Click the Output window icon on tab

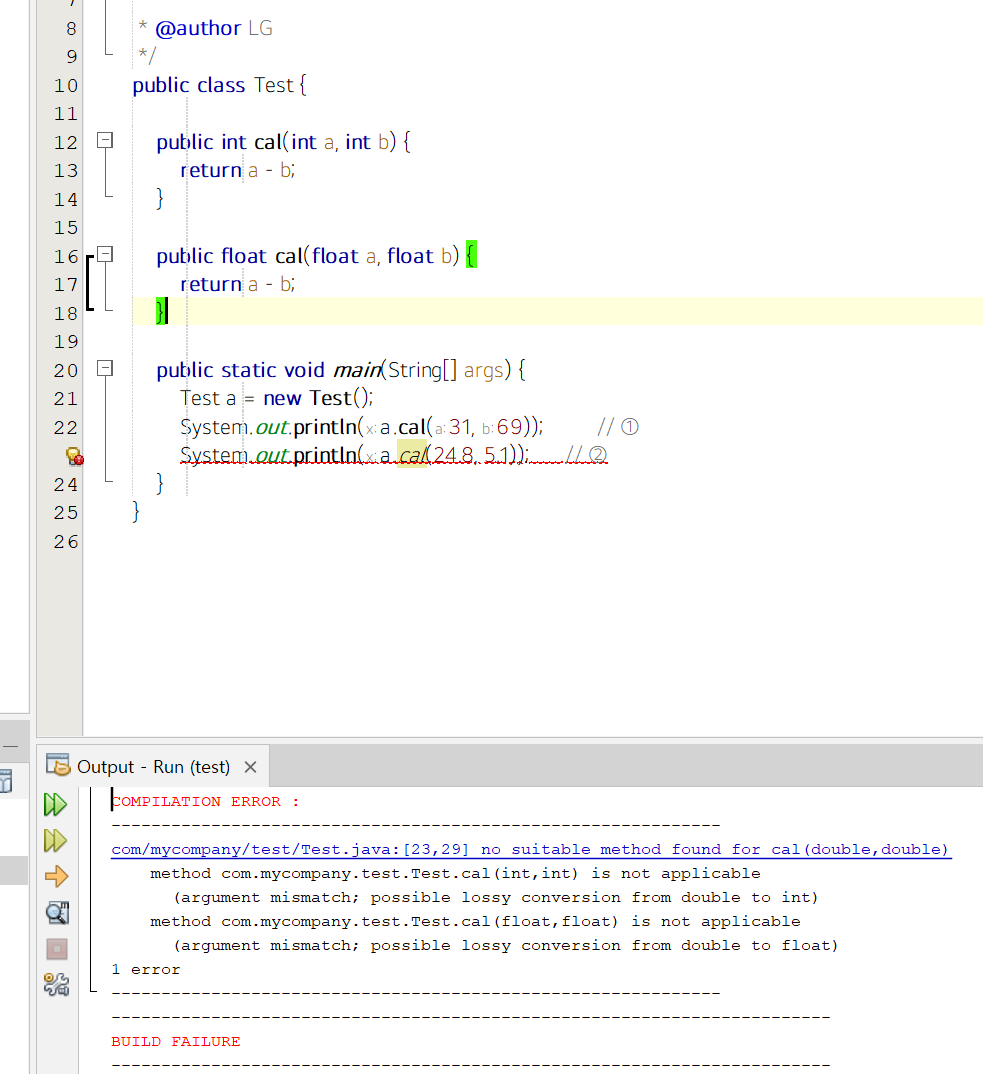58,764
